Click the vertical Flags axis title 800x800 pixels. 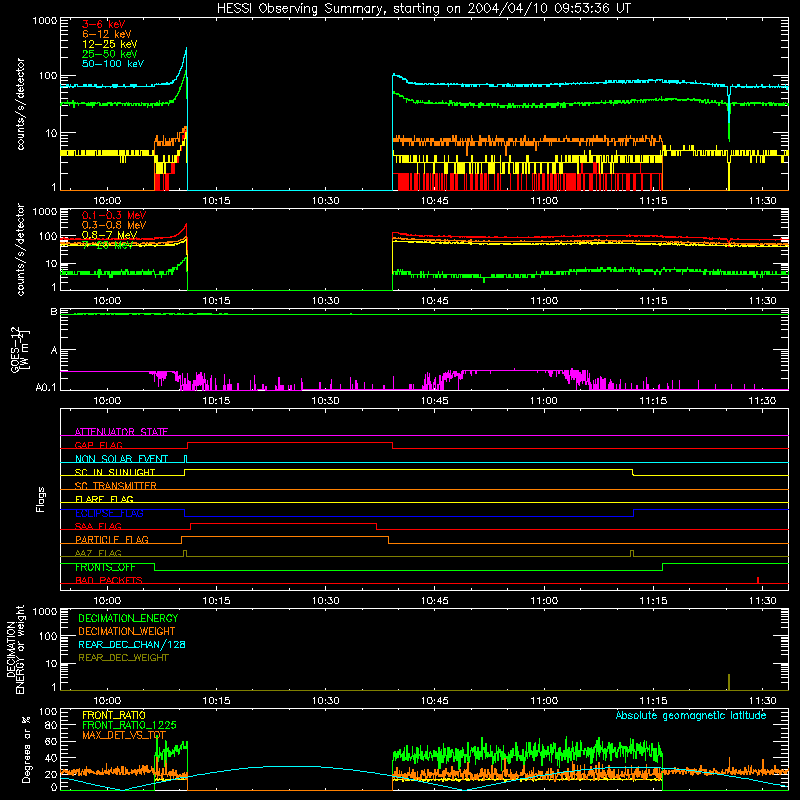(41, 499)
